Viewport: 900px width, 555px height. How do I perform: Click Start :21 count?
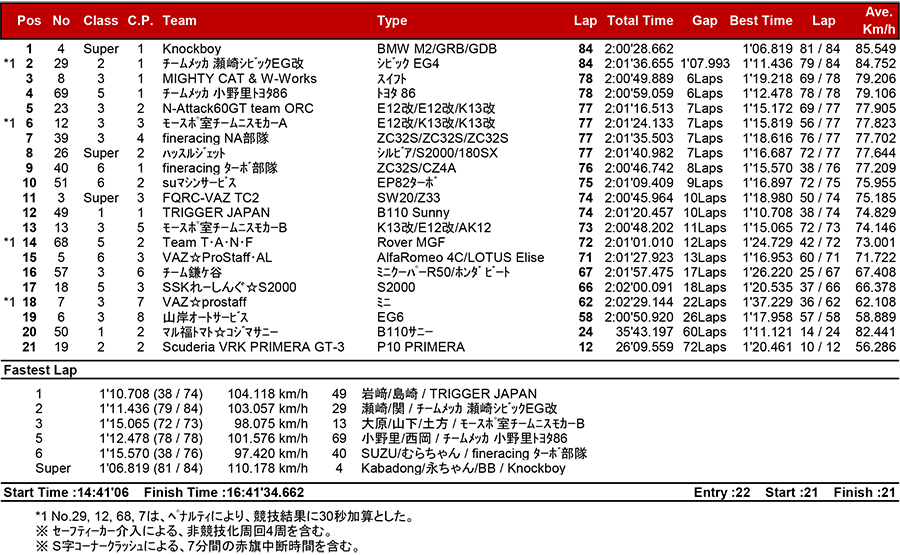(792, 492)
